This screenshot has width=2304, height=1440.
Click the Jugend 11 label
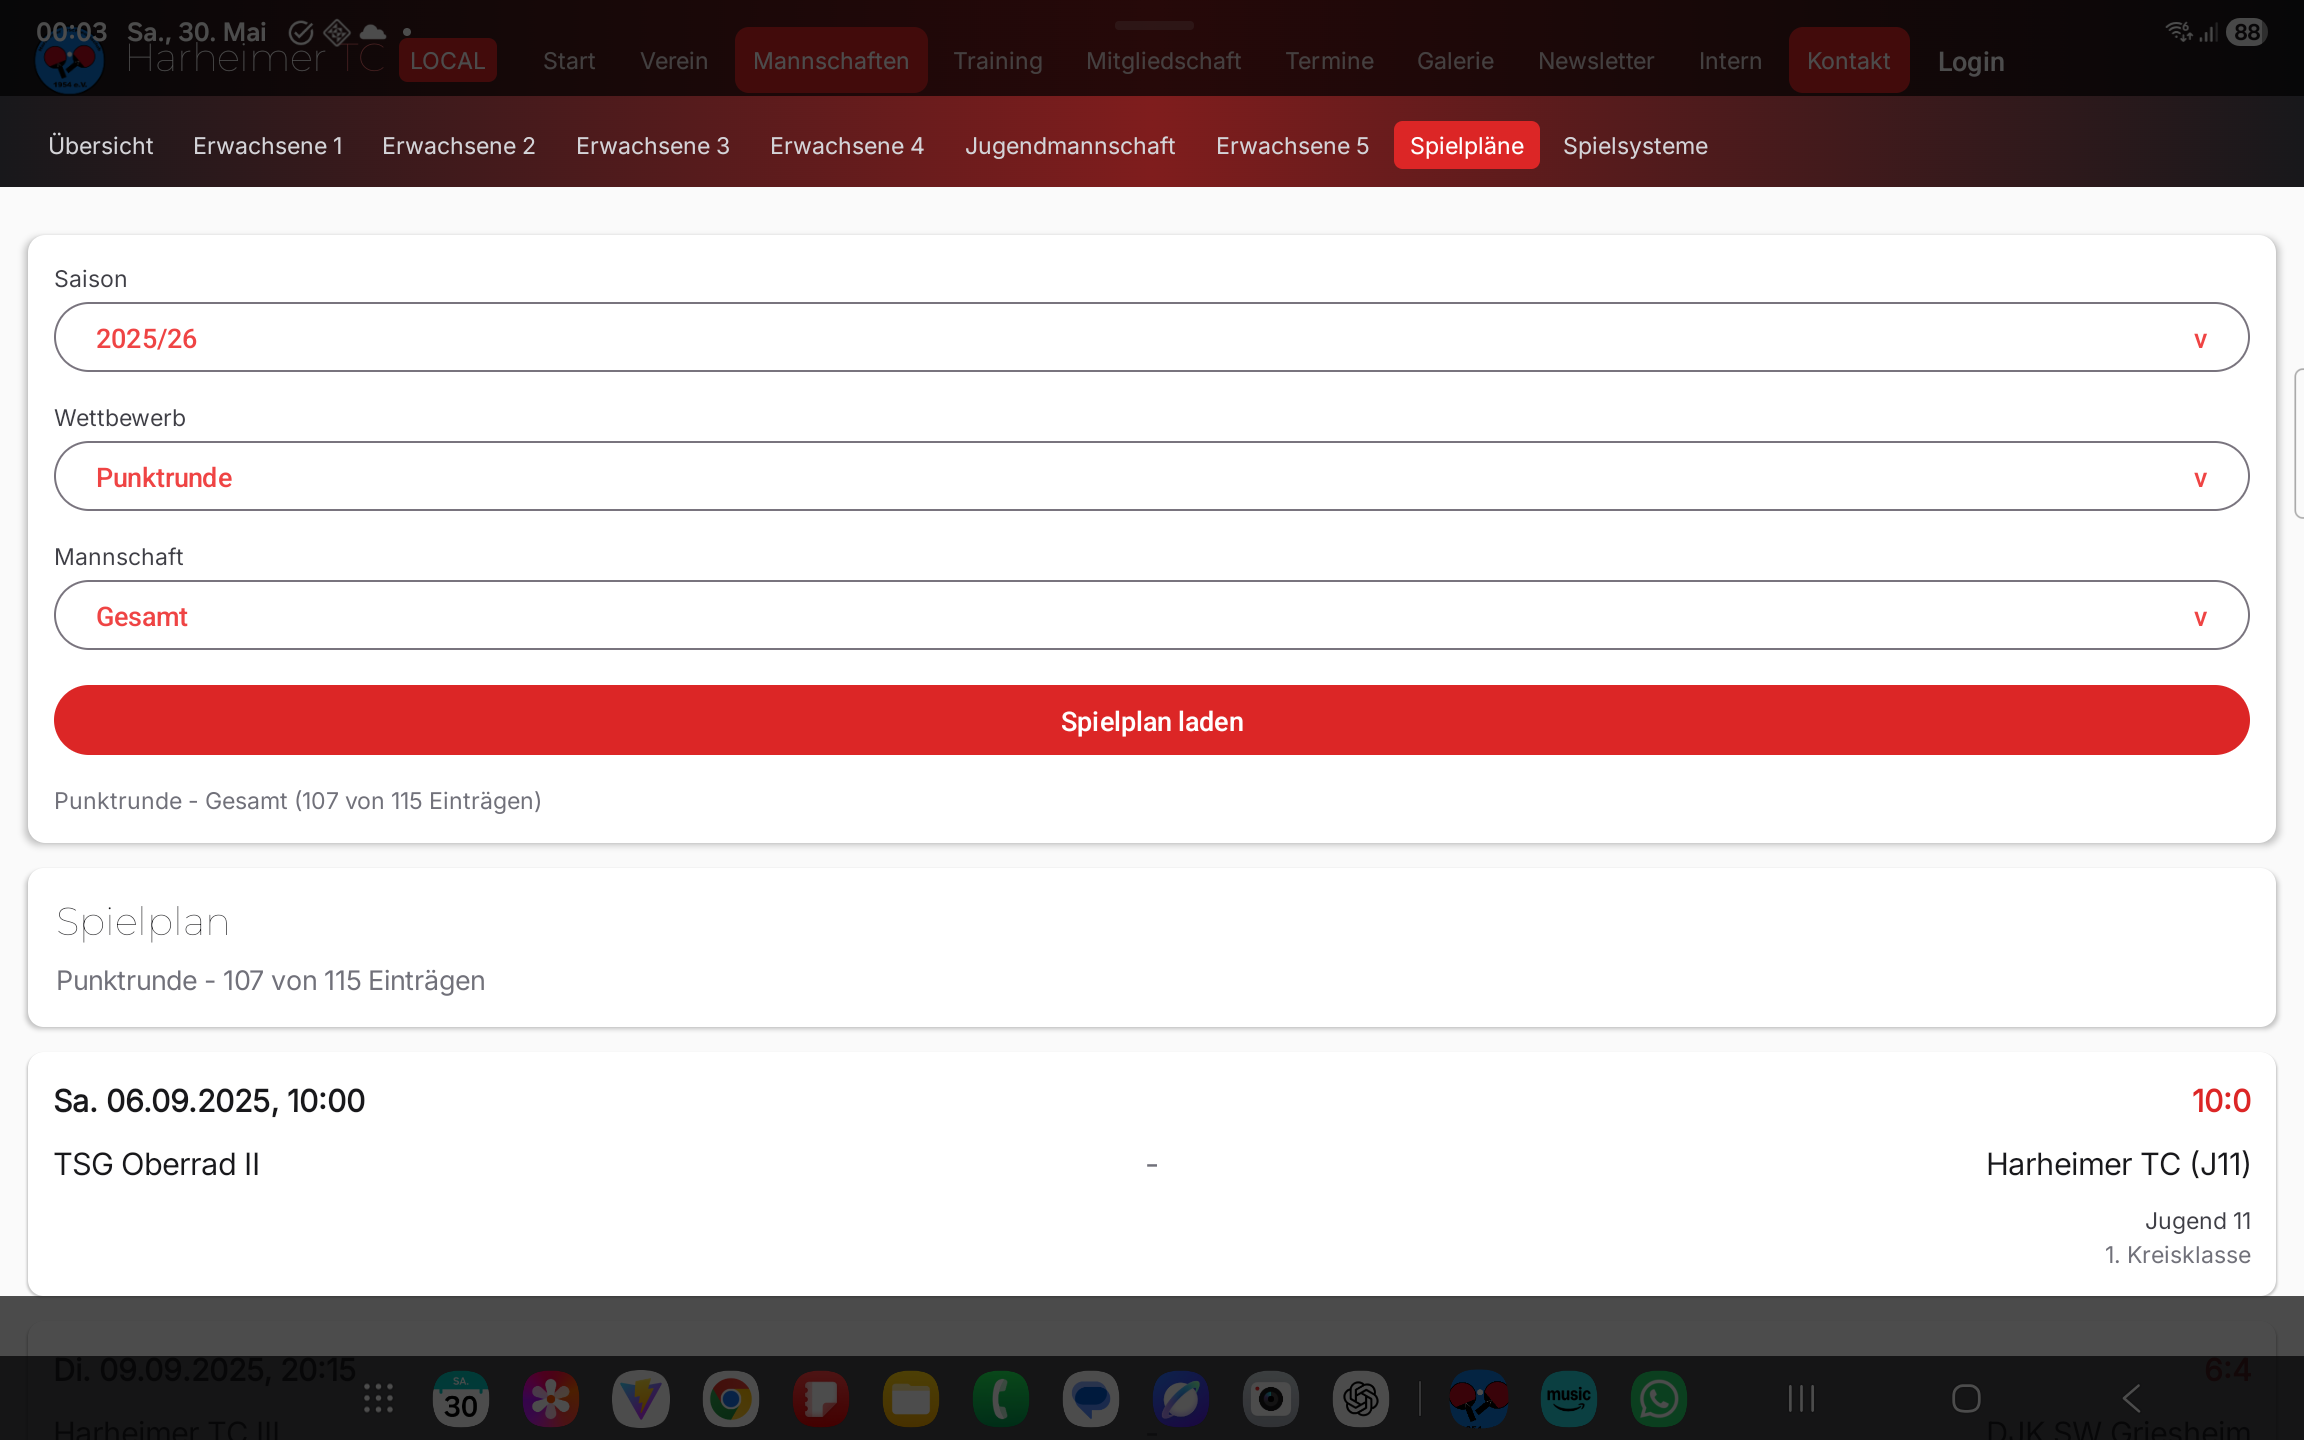2198,1221
